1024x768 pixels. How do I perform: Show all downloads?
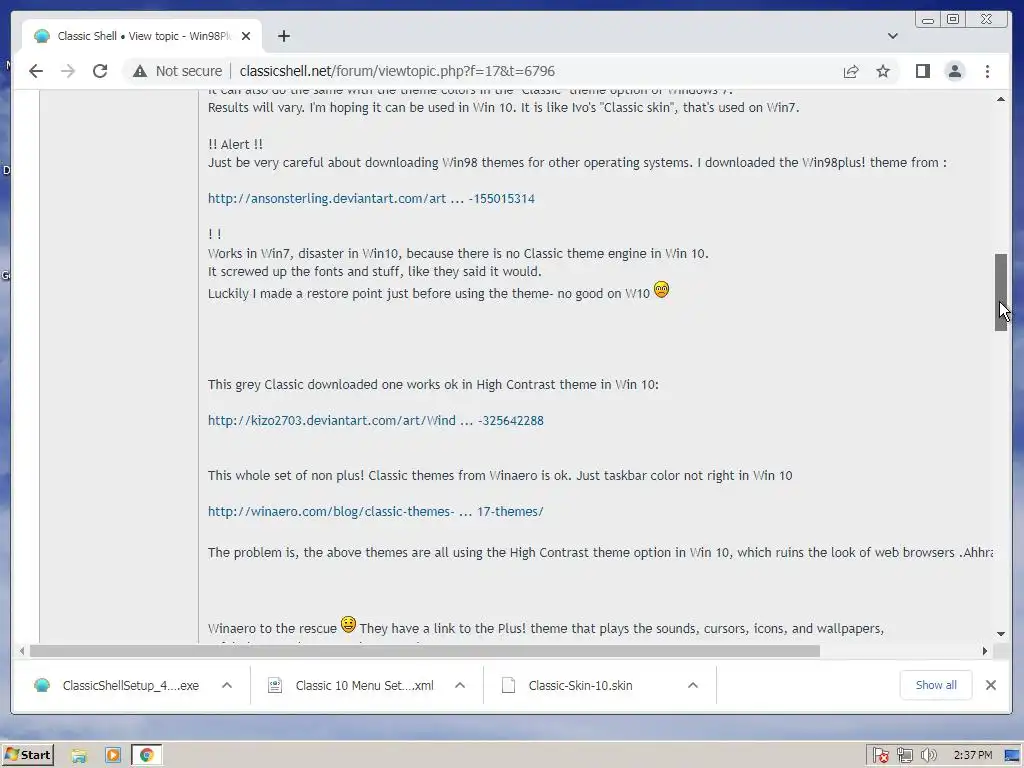936,685
